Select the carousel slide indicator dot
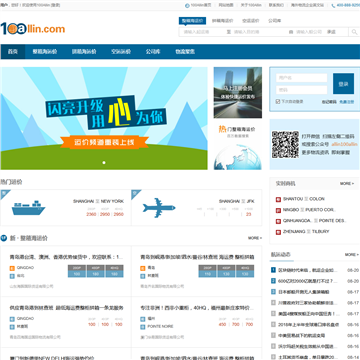This screenshot has height=360, width=360. (x=104, y=163)
